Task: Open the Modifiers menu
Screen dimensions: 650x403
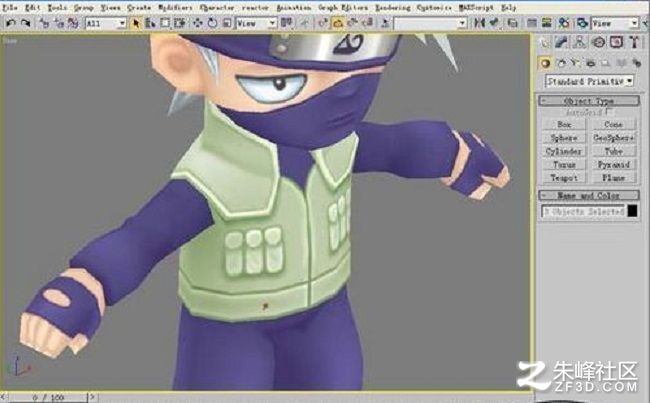Action: [175, 7]
